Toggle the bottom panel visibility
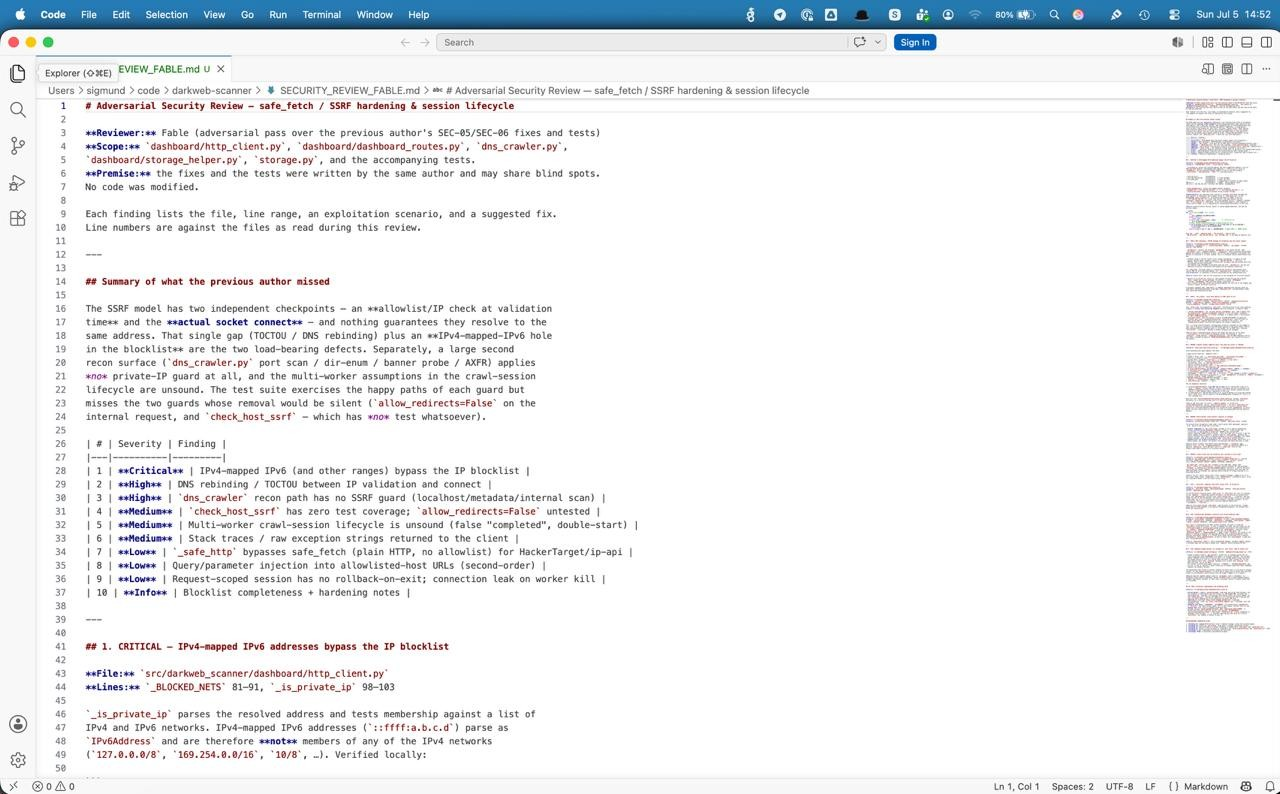 tap(1247, 42)
